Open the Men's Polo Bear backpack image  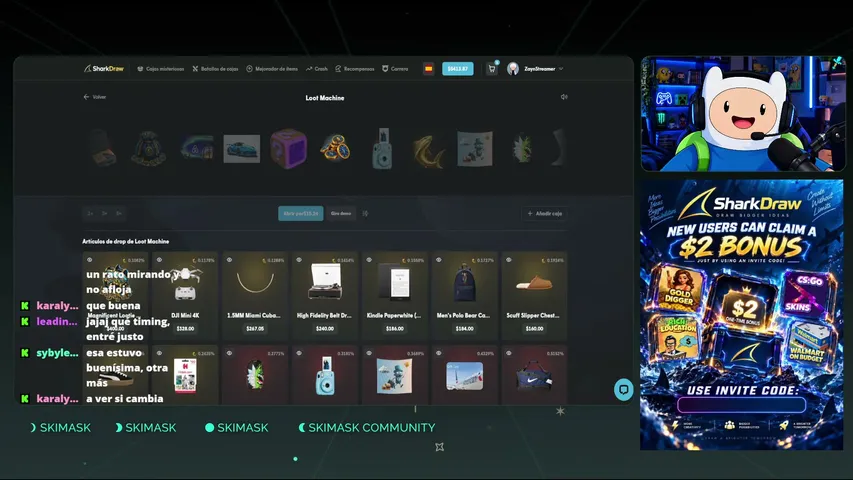pyautogui.click(x=464, y=284)
